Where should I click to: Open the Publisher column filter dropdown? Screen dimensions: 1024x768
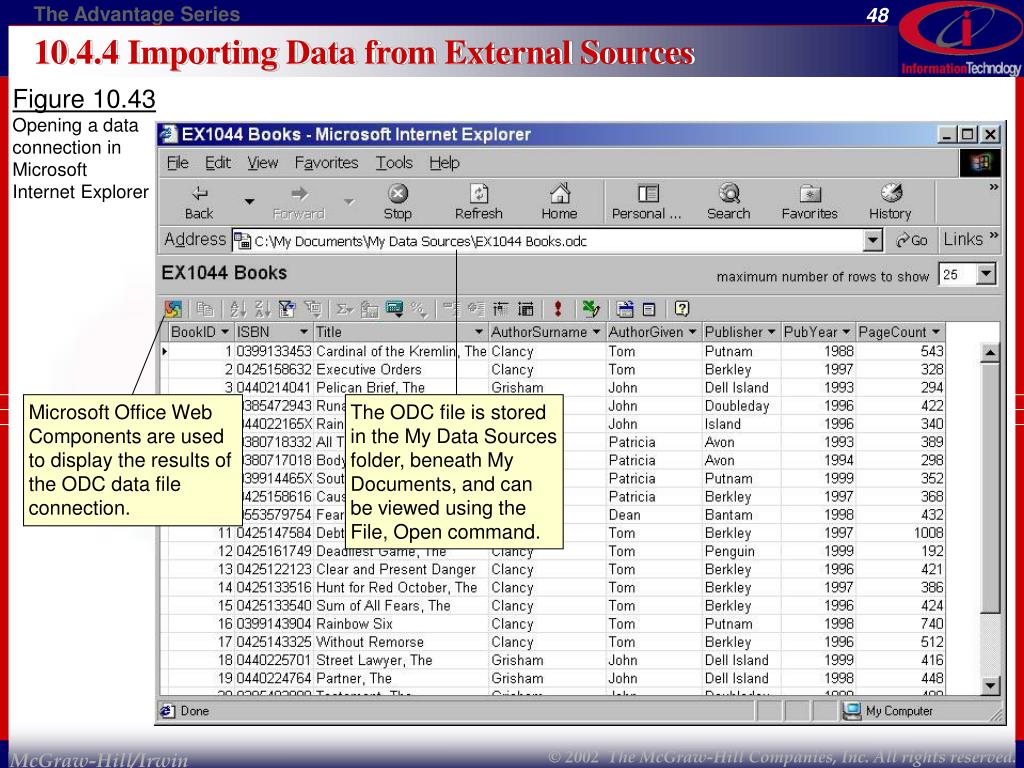(771, 332)
